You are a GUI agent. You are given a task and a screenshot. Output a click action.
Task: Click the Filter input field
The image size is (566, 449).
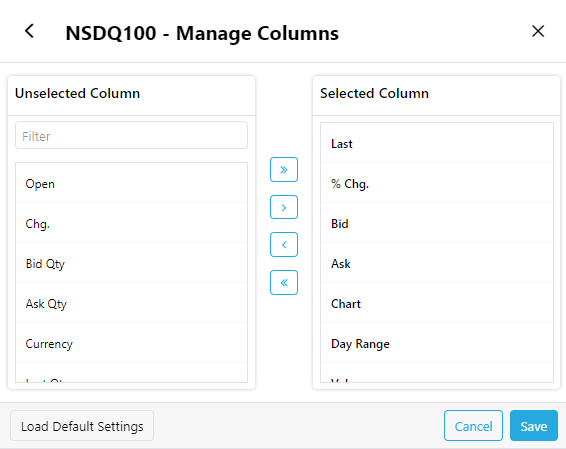tap(131, 136)
